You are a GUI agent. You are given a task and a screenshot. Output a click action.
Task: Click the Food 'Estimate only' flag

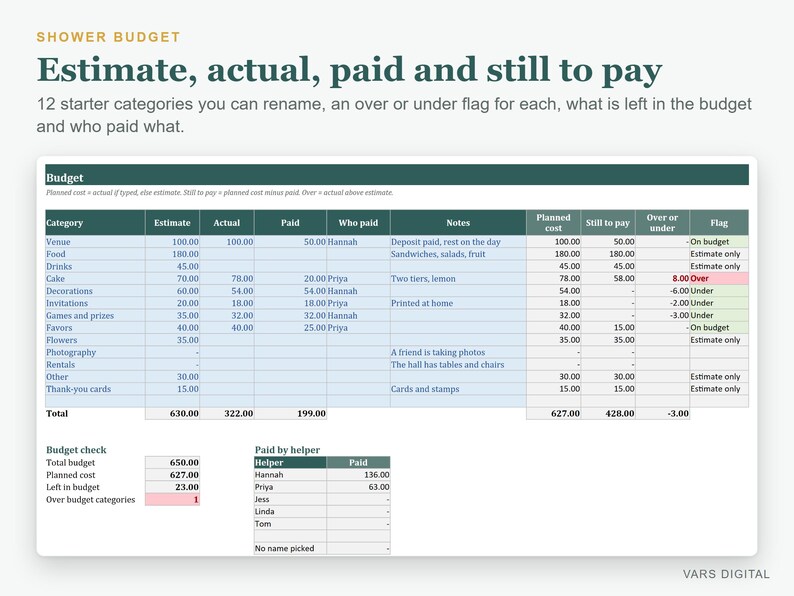pos(719,254)
